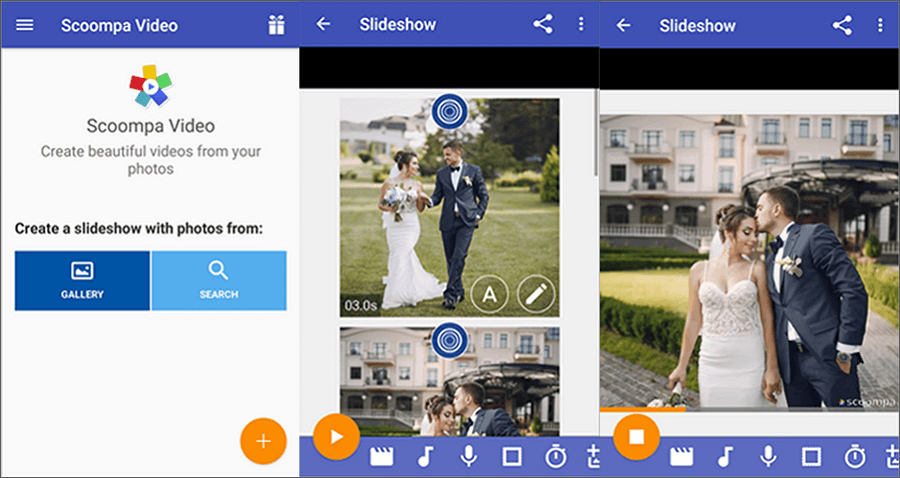
Task: Tap the microphone icon in right toolbar
Action: [769, 457]
